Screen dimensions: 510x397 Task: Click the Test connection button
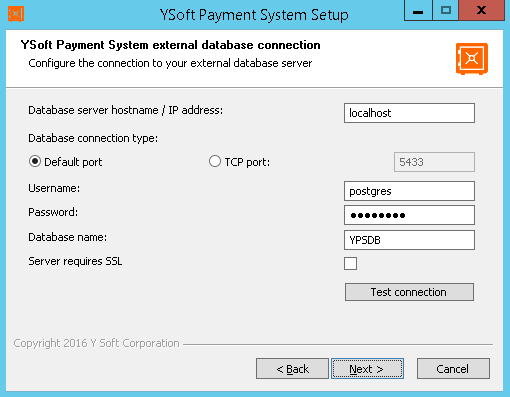[x=409, y=292]
